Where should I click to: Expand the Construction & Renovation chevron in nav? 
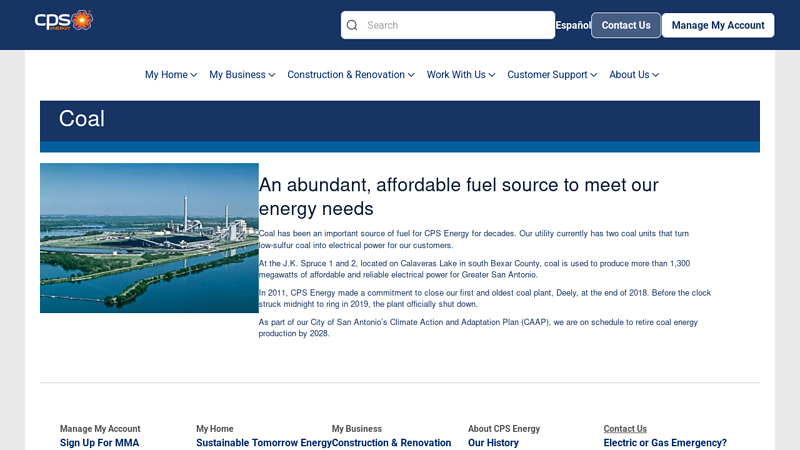[x=411, y=75]
